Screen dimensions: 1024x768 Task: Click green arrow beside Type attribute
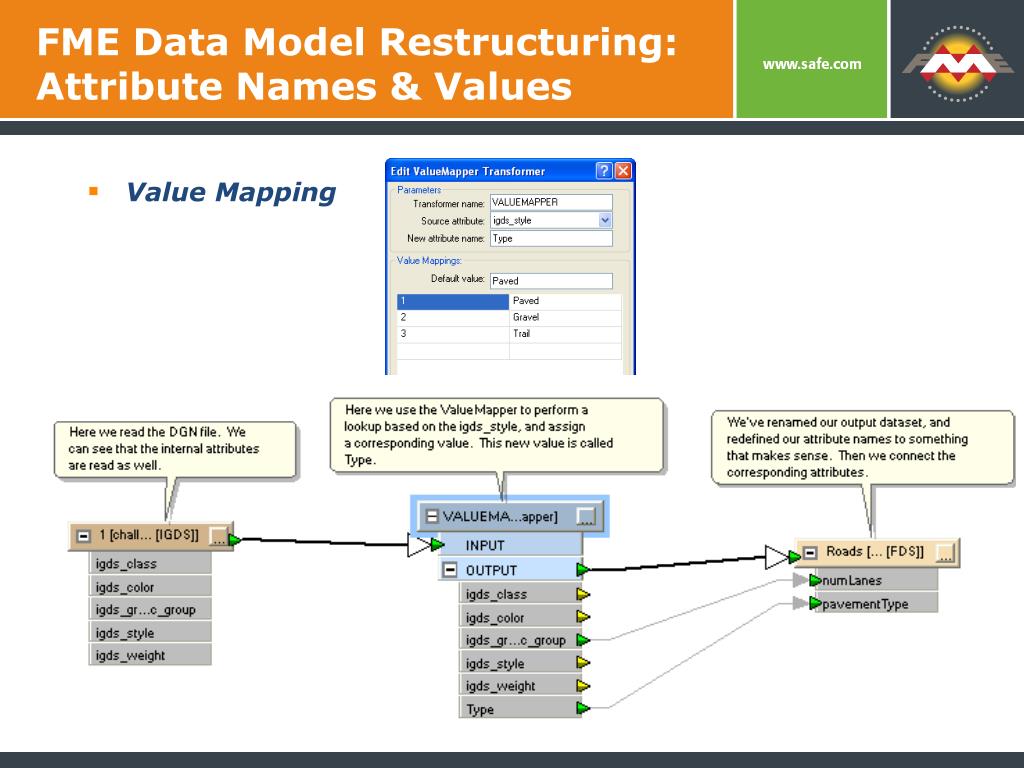(583, 708)
